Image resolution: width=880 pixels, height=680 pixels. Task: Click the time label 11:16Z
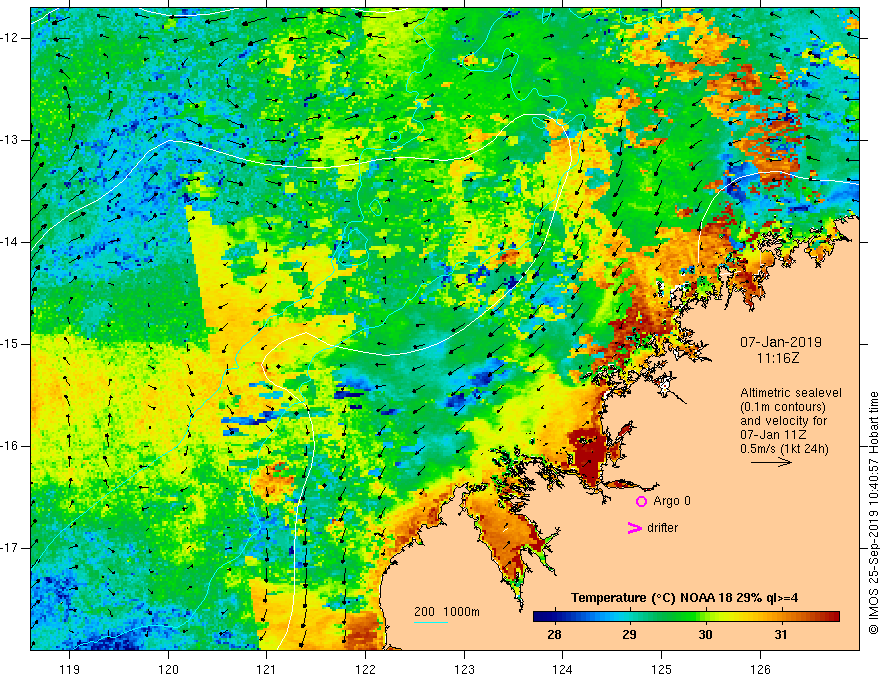click(x=778, y=358)
